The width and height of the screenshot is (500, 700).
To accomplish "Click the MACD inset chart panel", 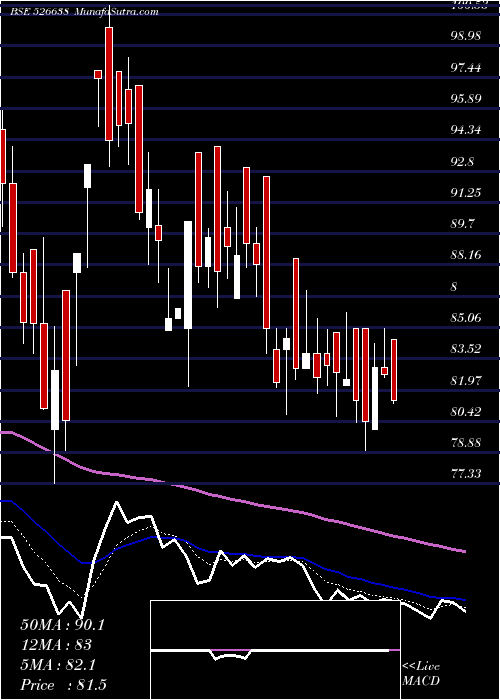I will coord(275,650).
